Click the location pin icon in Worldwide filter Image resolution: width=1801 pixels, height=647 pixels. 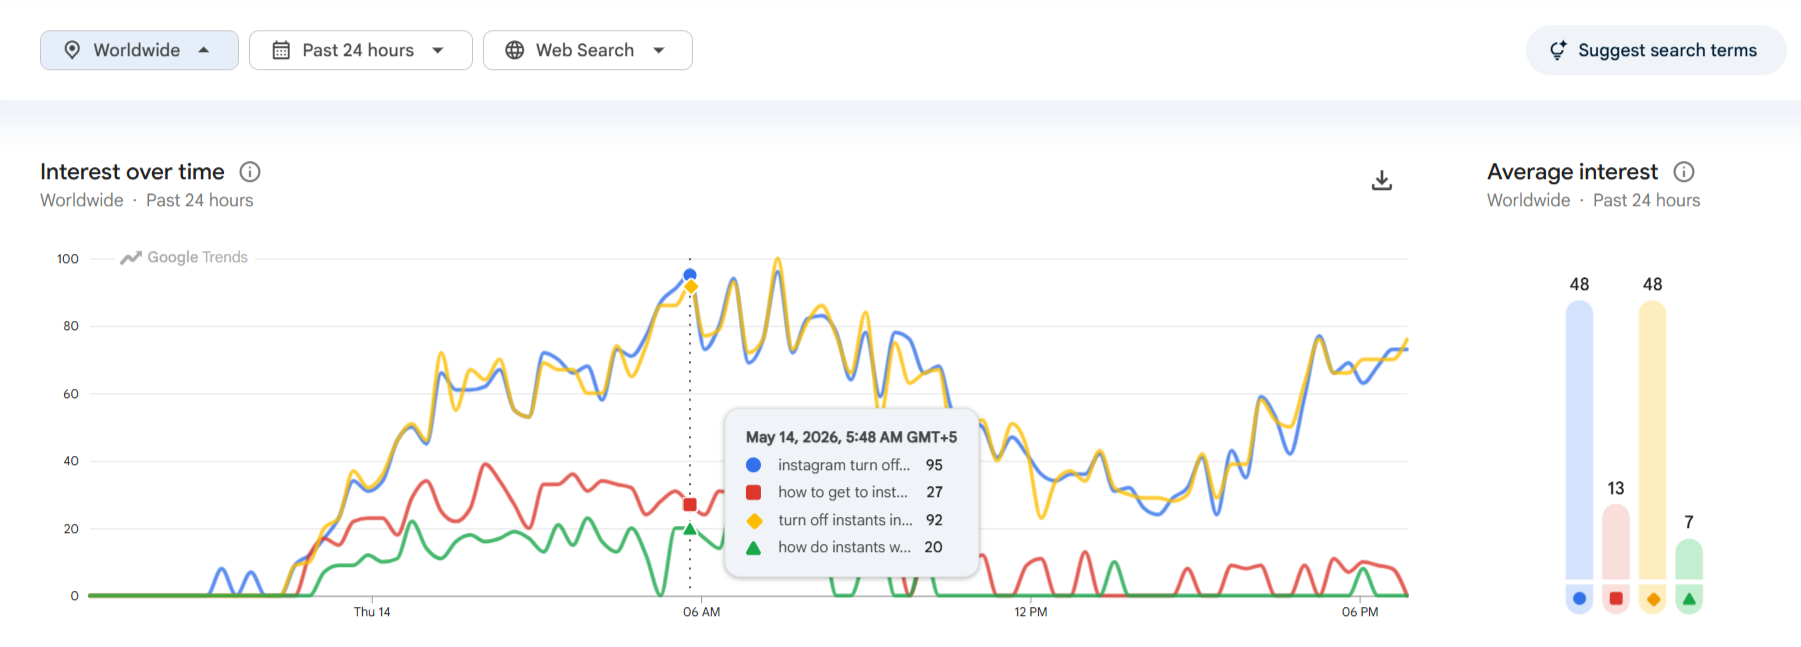coord(72,50)
